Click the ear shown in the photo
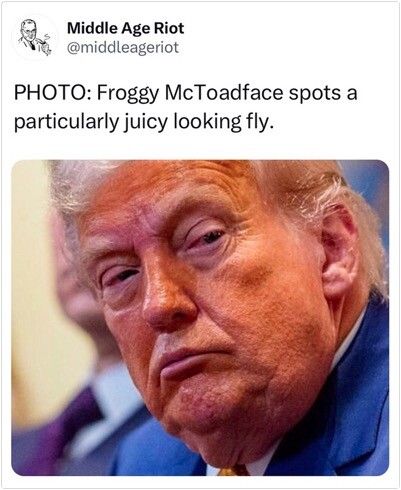 click(x=340, y=253)
